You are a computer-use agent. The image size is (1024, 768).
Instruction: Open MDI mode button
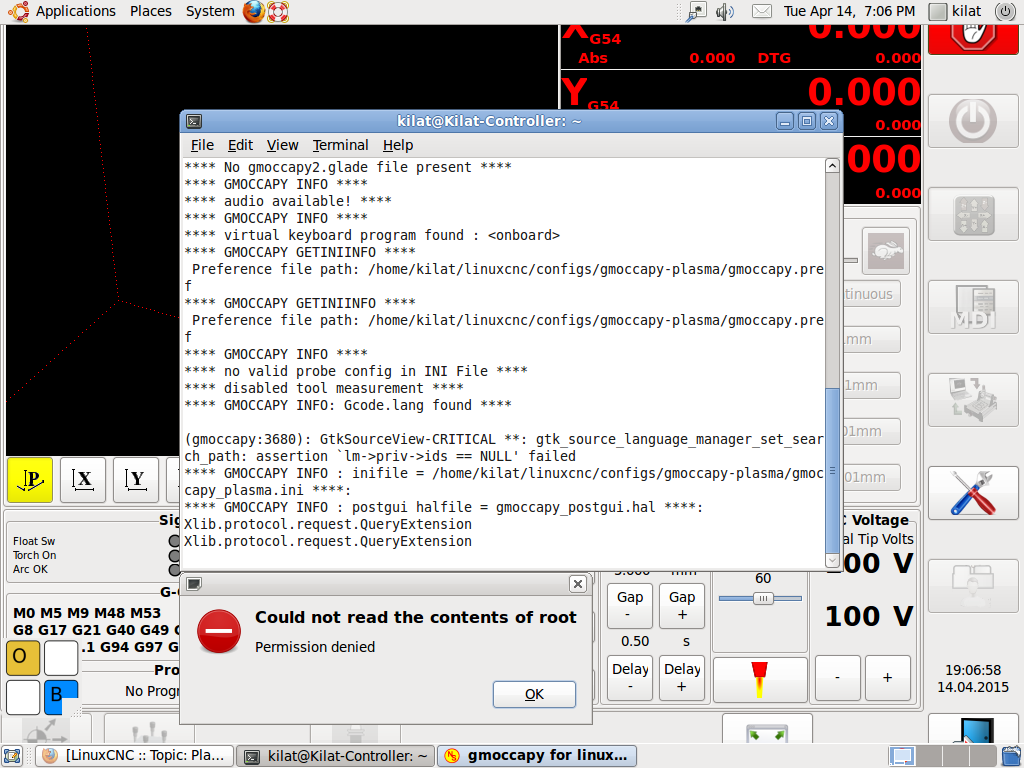pyautogui.click(x=972, y=307)
